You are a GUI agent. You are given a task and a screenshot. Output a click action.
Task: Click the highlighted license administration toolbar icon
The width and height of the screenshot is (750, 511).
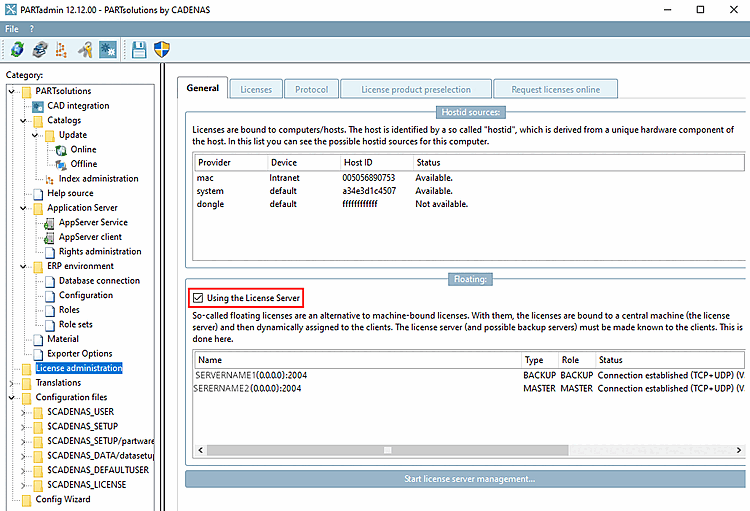(x=108, y=49)
